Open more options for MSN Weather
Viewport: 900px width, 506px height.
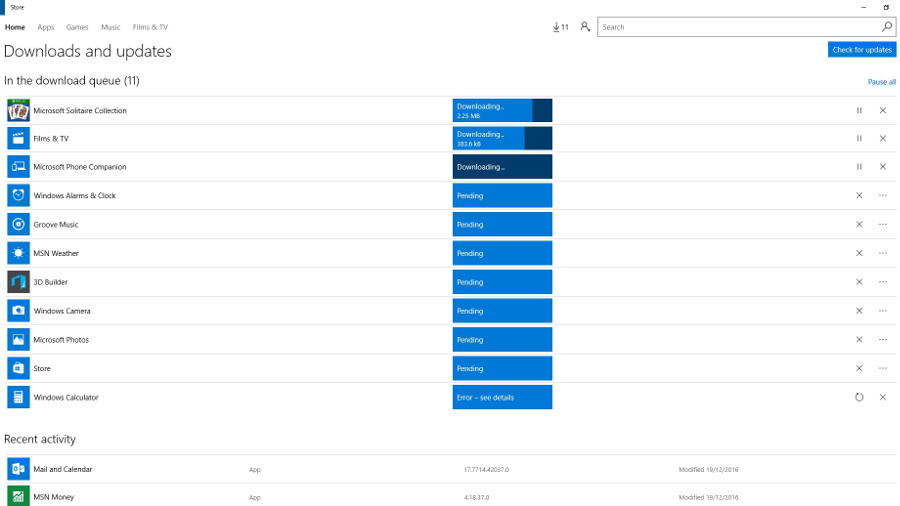click(883, 253)
